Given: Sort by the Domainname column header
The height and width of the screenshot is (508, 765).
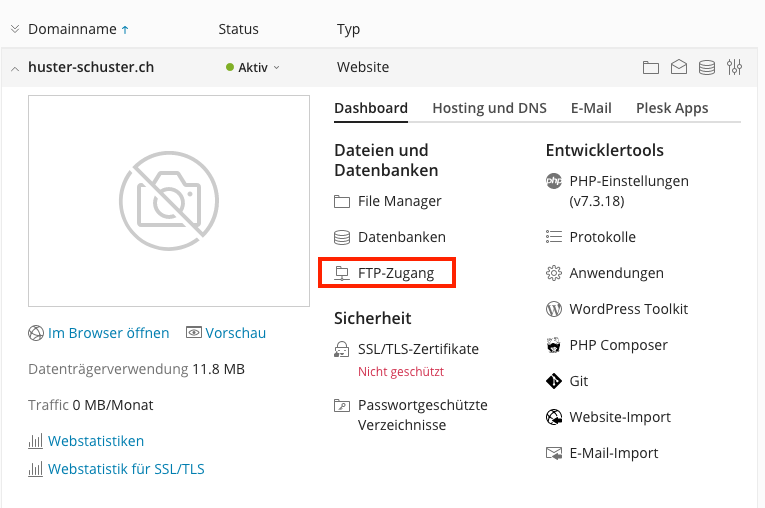Looking at the screenshot, I should 72,29.
